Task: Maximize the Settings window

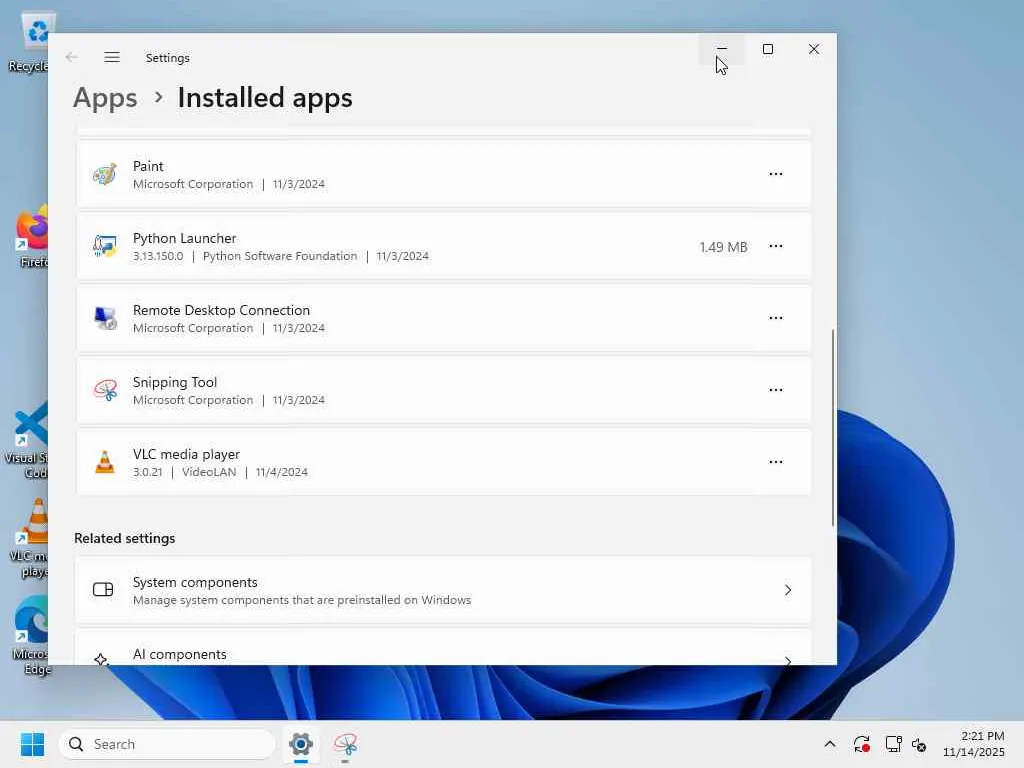Action: pyautogui.click(x=768, y=49)
